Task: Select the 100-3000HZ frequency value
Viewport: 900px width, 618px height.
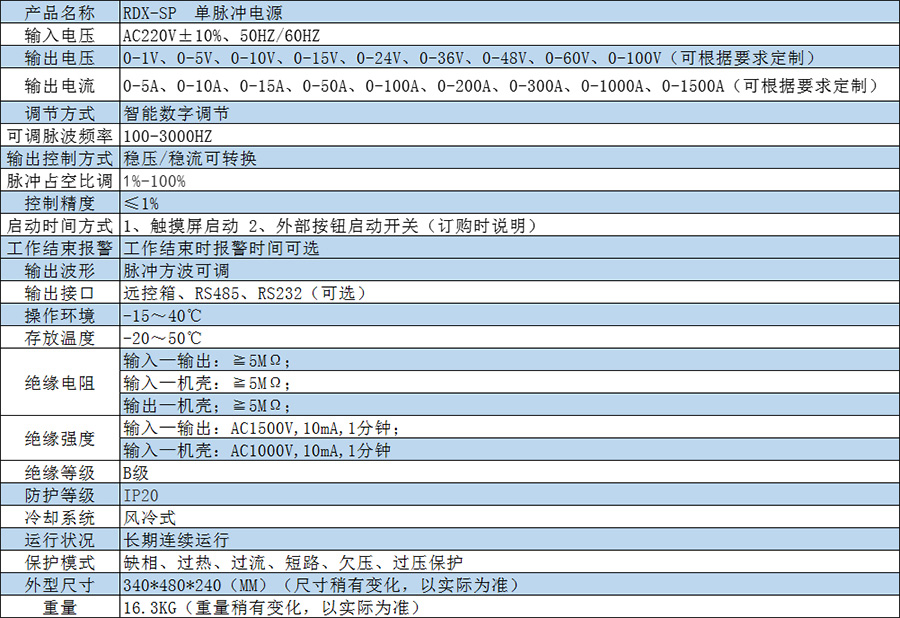Action: [x=168, y=136]
